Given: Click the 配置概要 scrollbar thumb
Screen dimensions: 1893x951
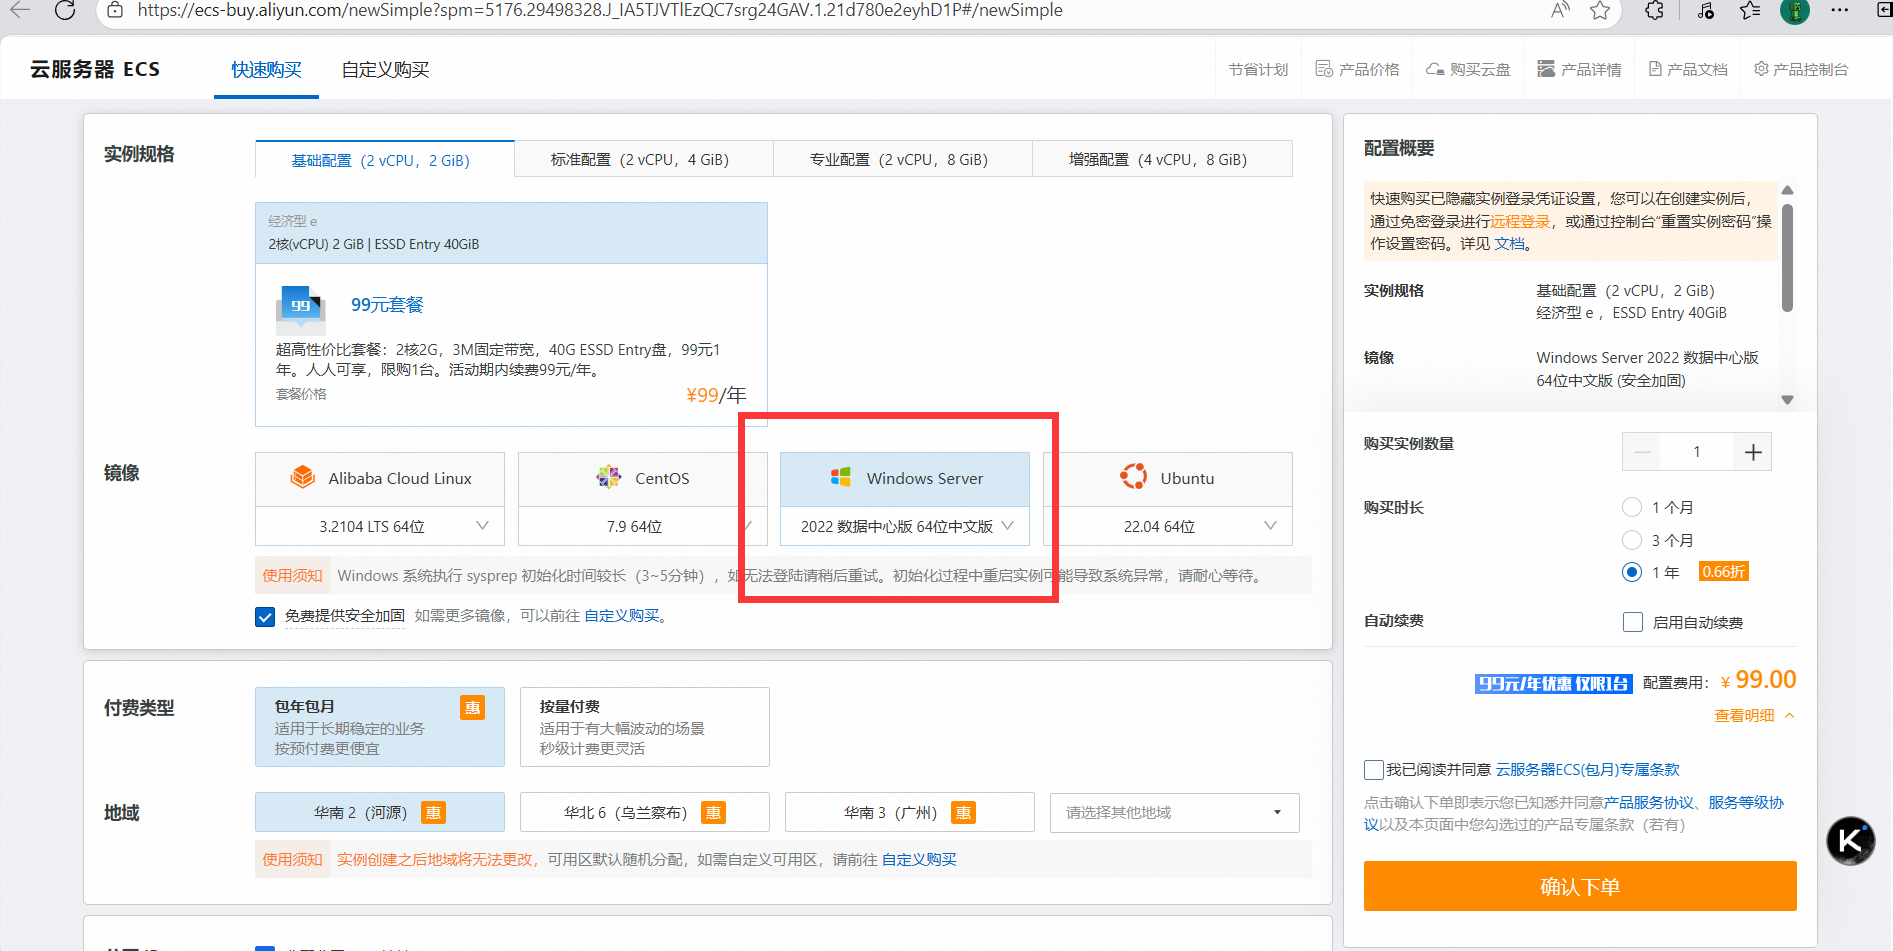Looking at the screenshot, I should [x=1787, y=258].
